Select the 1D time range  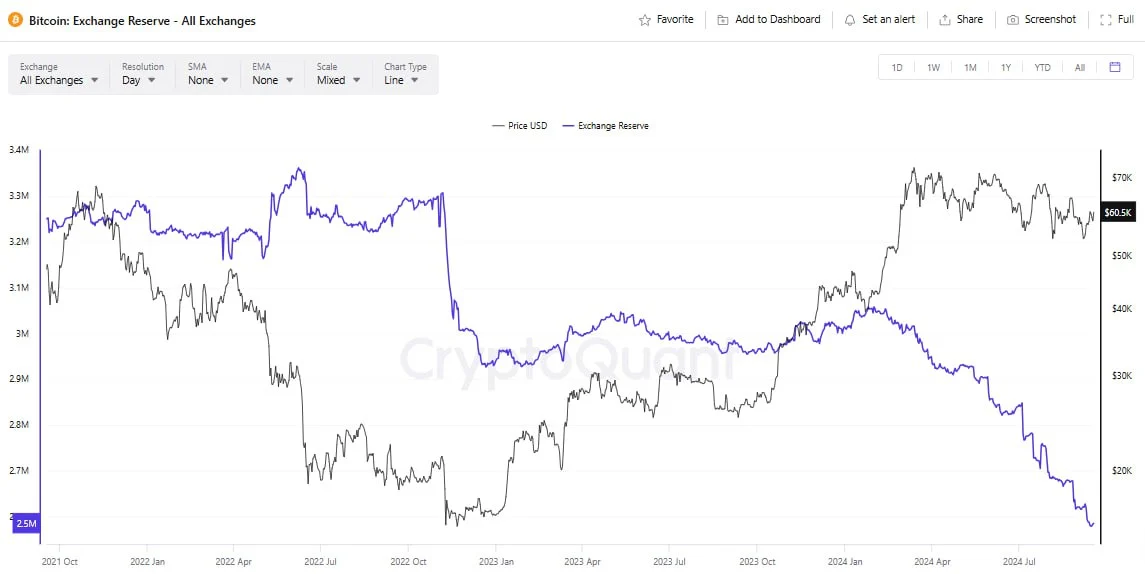point(897,67)
